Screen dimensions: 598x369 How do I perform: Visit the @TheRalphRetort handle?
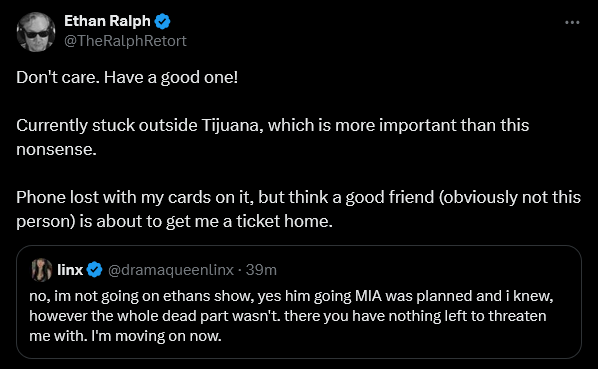125,41
